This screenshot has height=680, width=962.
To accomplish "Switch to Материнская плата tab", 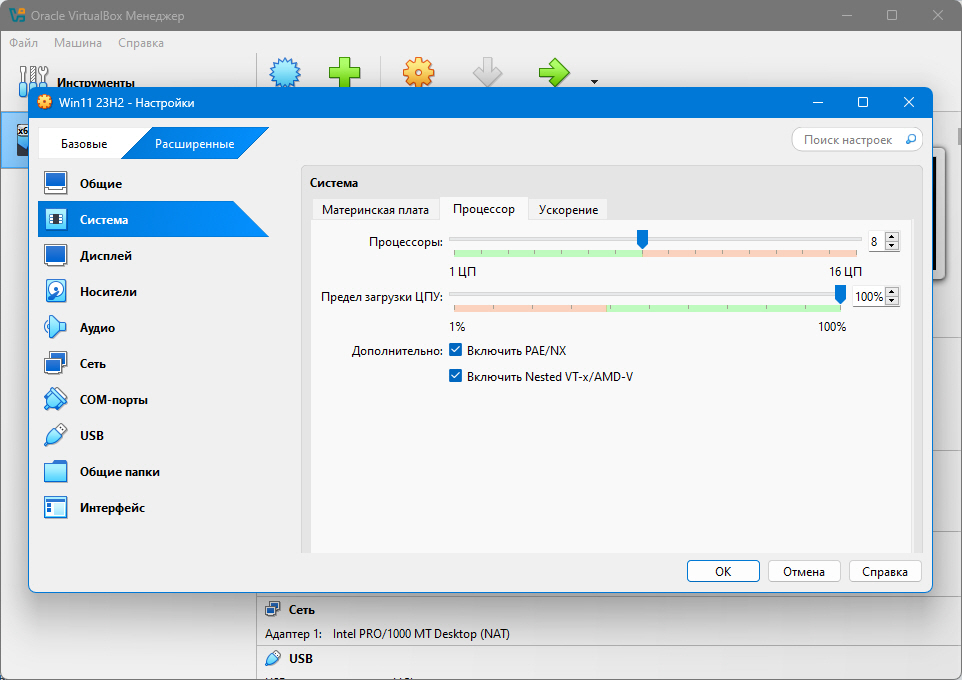I will tap(375, 209).
